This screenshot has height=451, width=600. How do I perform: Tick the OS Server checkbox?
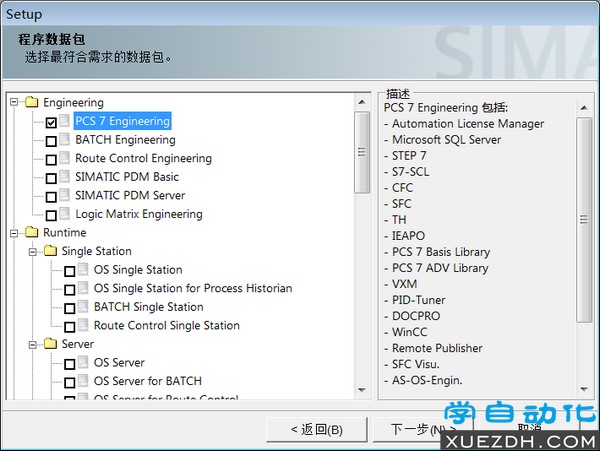click(70, 364)
